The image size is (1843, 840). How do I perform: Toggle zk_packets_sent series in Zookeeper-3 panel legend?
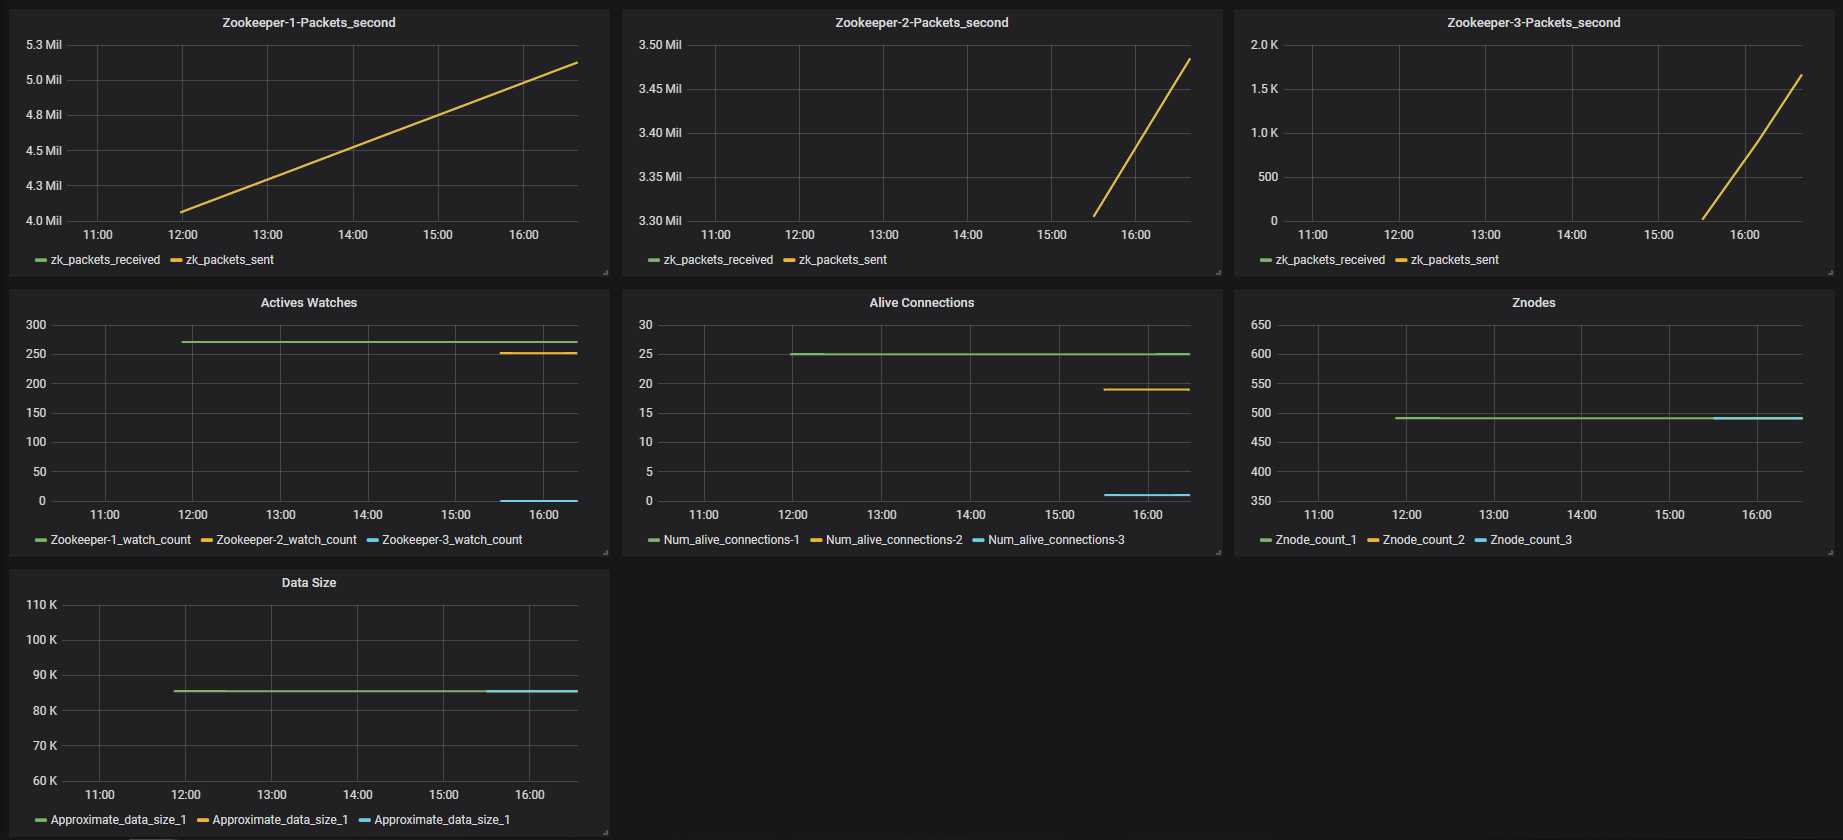click(x=1455, y=260)
